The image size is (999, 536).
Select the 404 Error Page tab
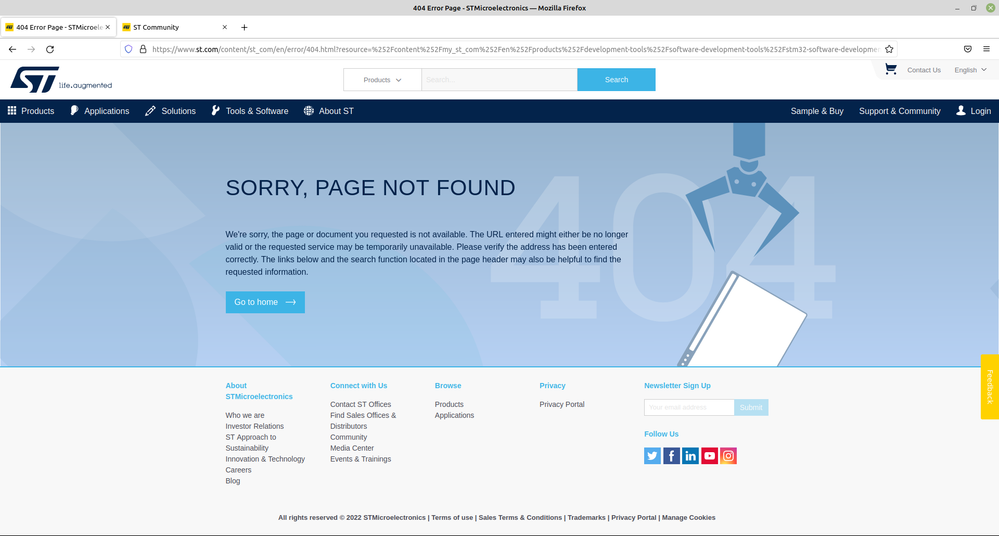tap(58, 27)
